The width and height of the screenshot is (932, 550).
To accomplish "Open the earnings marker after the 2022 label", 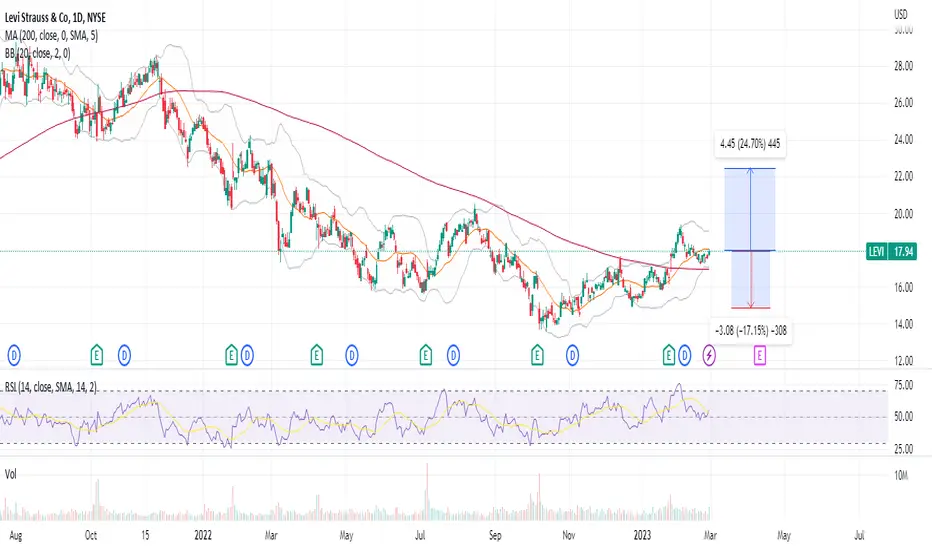I will pyautogui.click(x=231, y=356).
